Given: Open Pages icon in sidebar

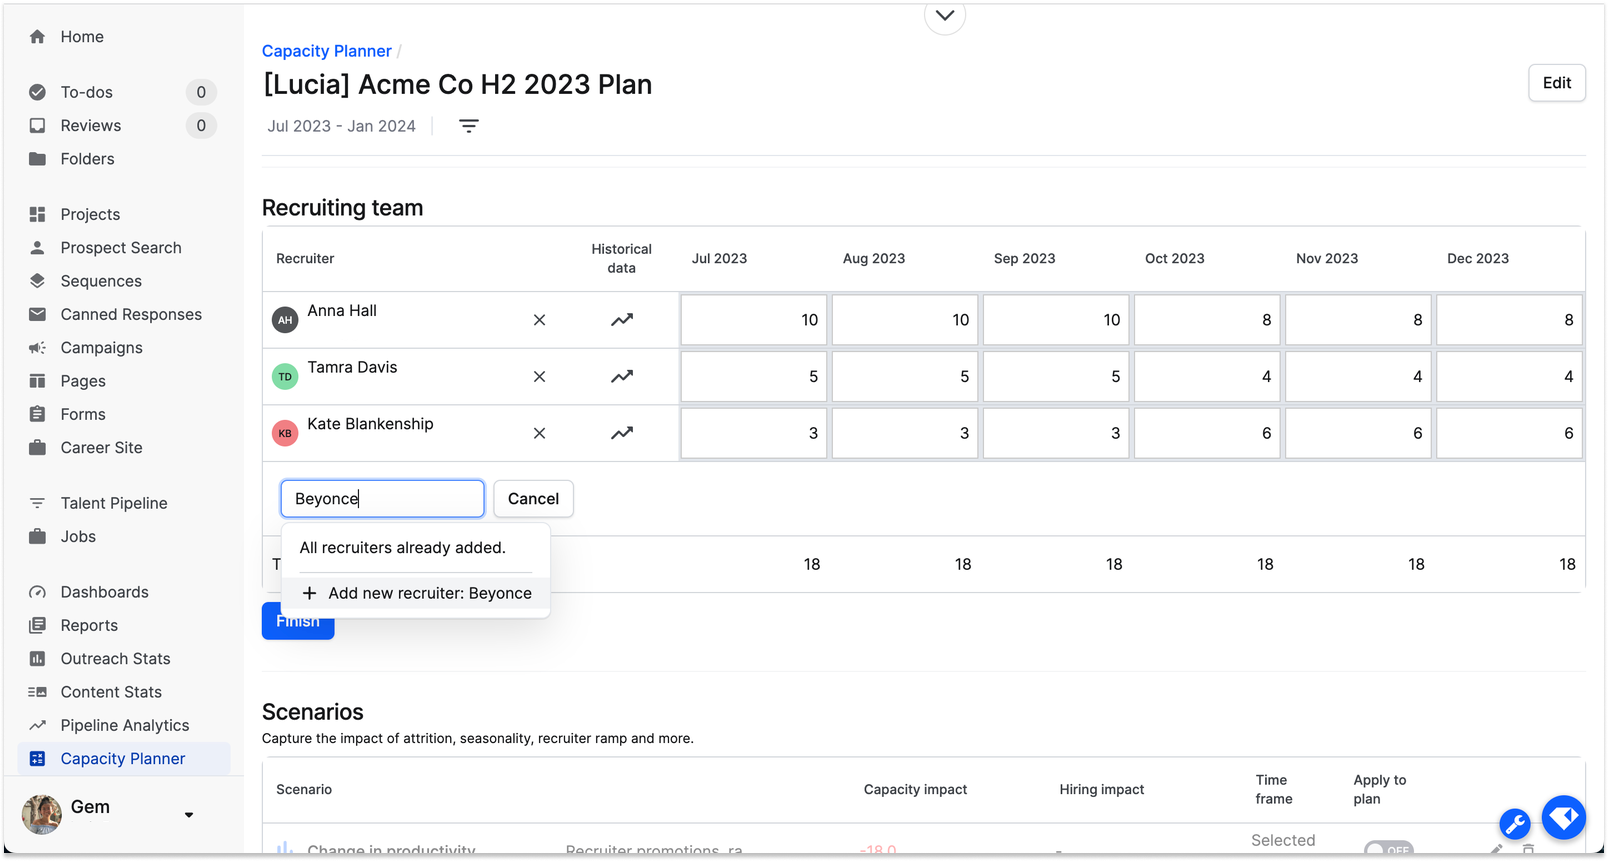Looking at the screenshot, I should (37, 381).
